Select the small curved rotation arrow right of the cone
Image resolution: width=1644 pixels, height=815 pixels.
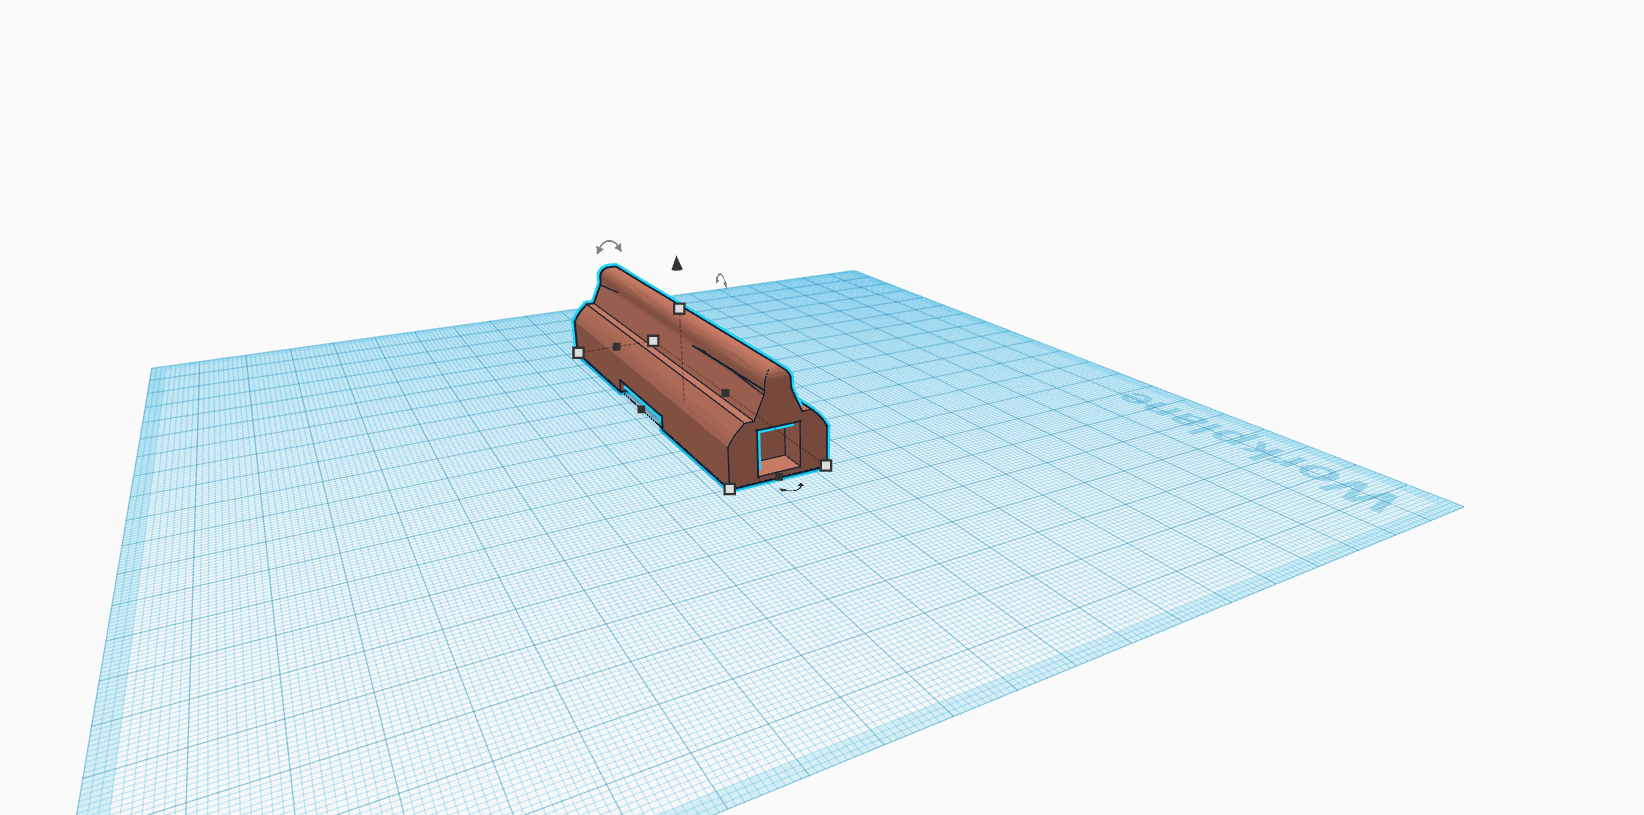click(721, 280)
